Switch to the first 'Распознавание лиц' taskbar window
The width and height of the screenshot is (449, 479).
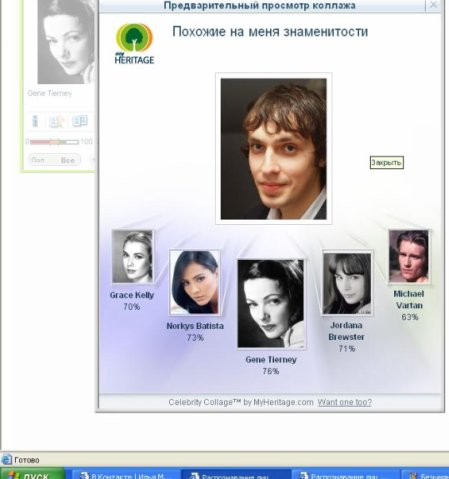236,475
